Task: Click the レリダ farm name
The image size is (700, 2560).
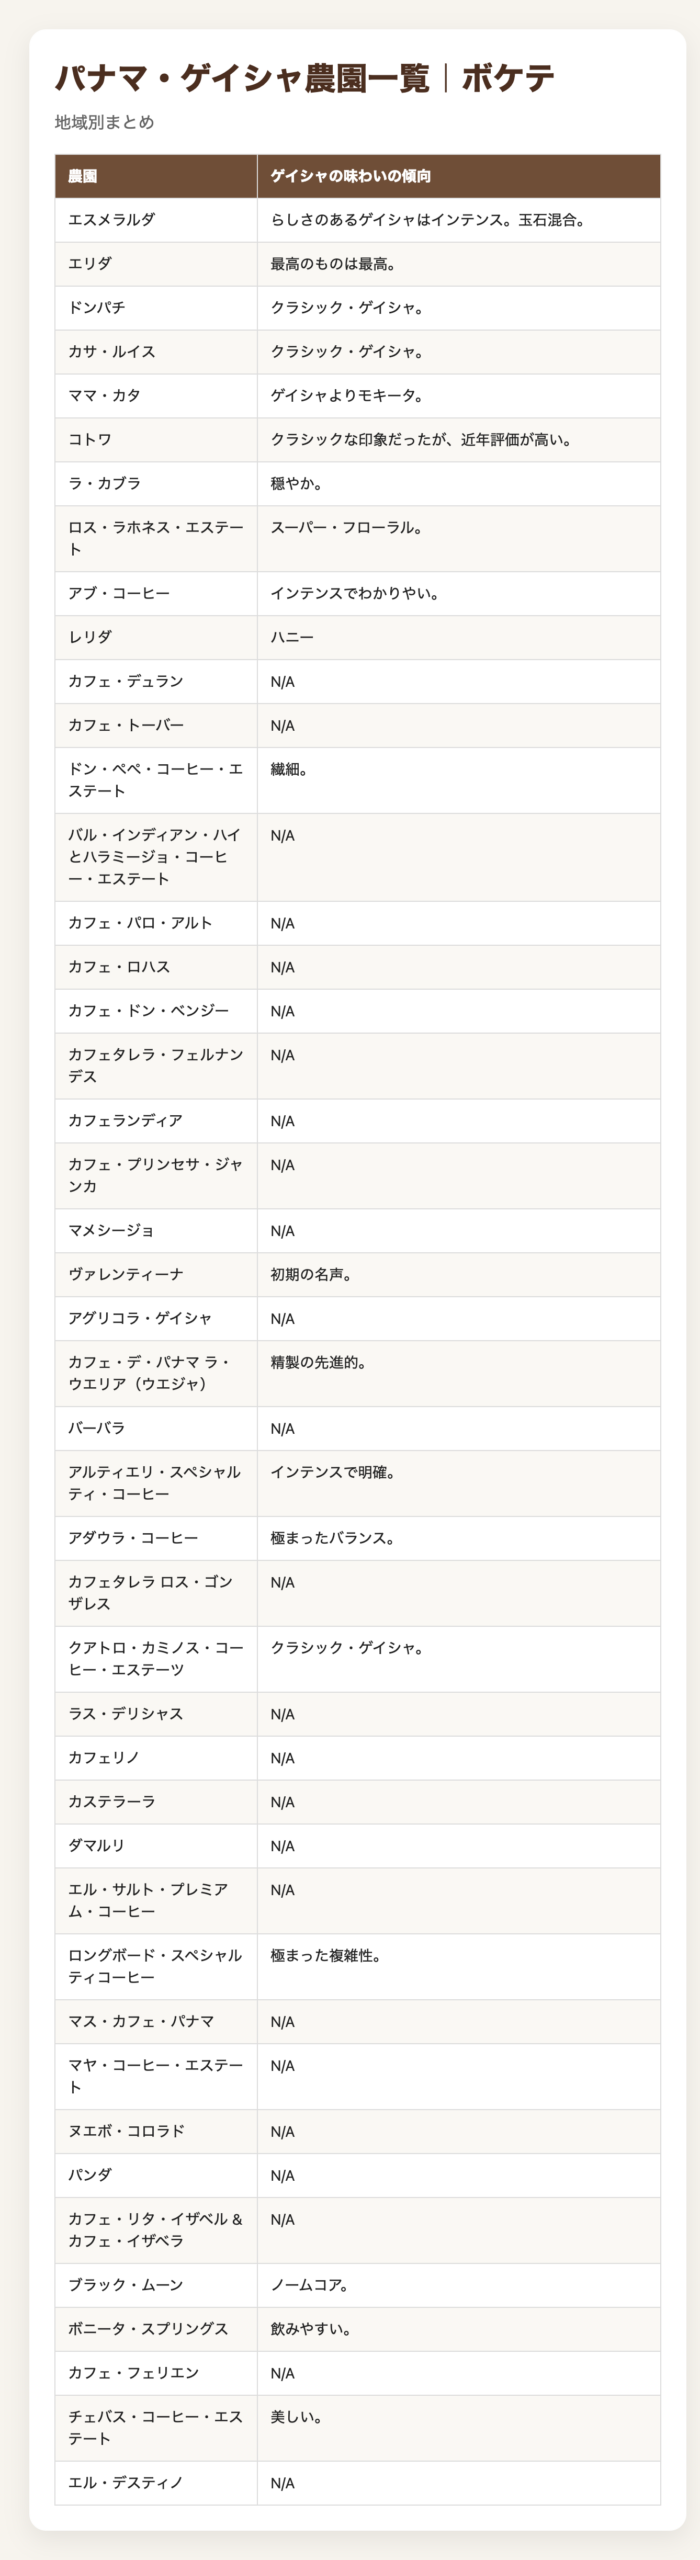Action: [90, 637]
